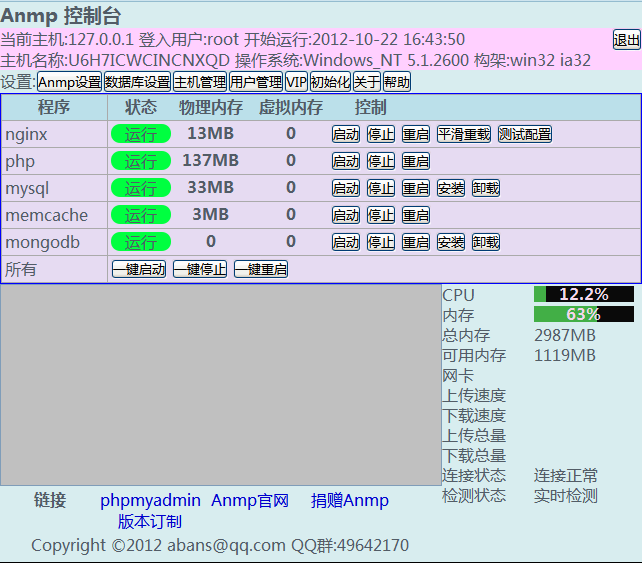The image size is (642, 563).
Task: Click 一键启动 to start all services
Action: click(139, 269)
